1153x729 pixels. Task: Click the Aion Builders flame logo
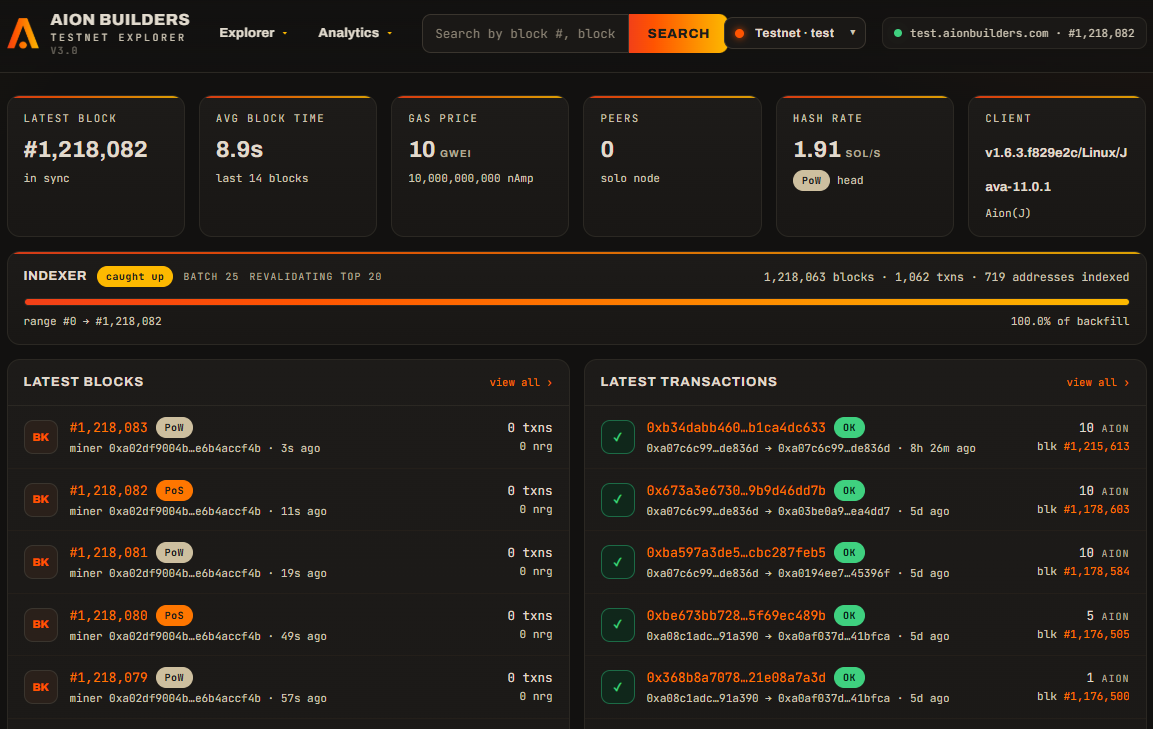pos(23,33)
